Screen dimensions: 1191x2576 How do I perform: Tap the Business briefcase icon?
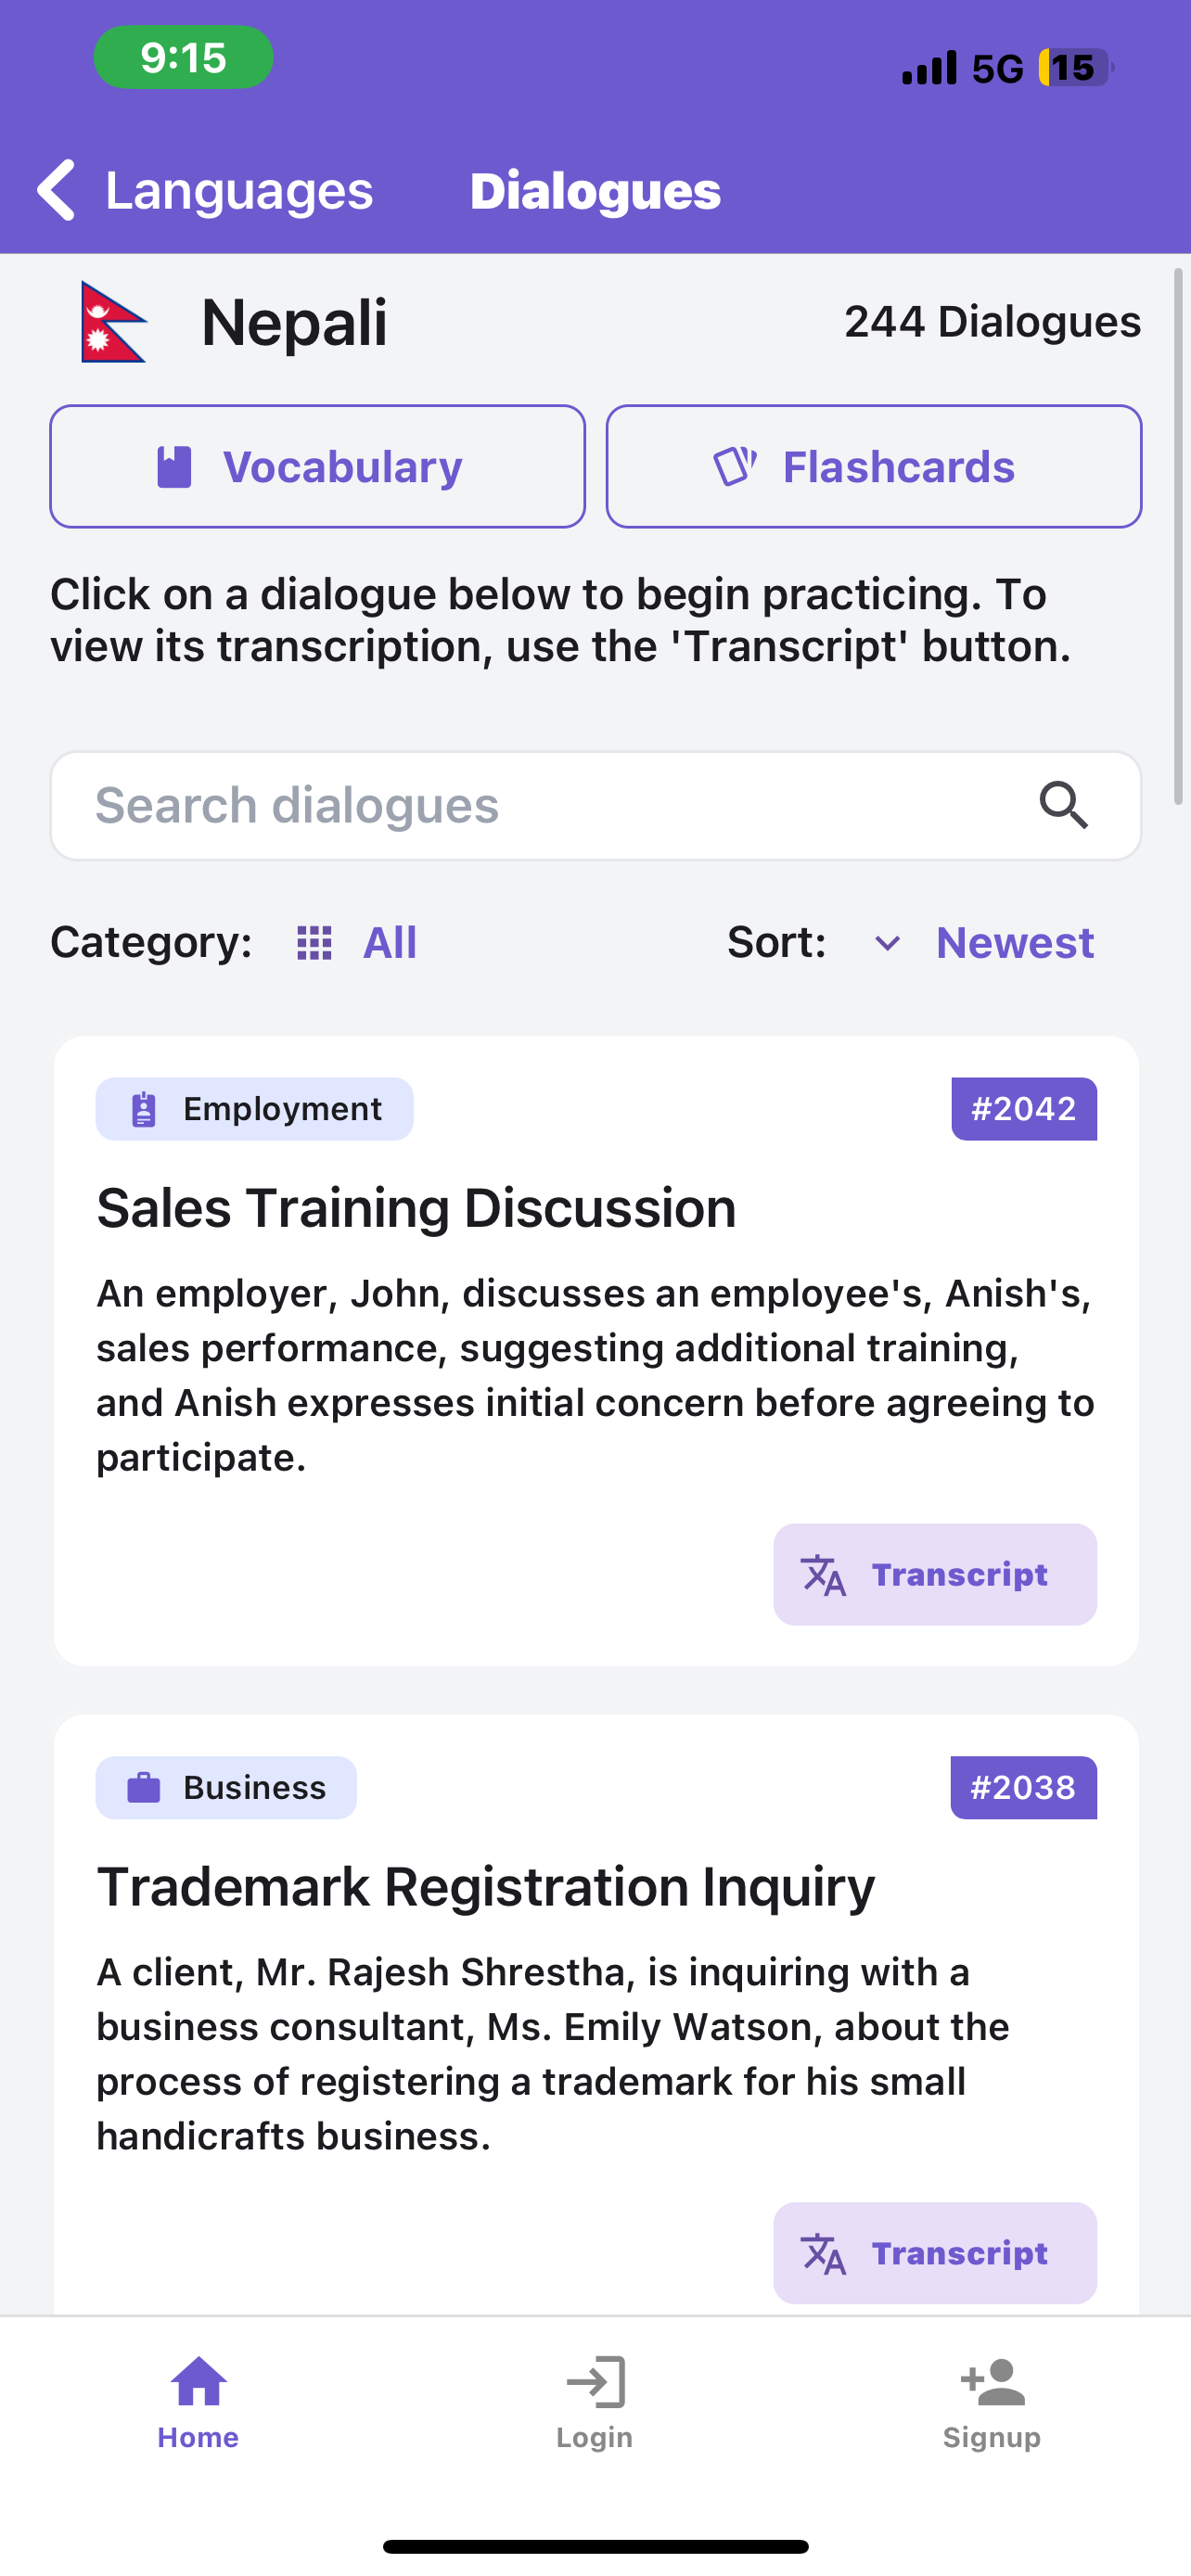[x=144, y=1787]
